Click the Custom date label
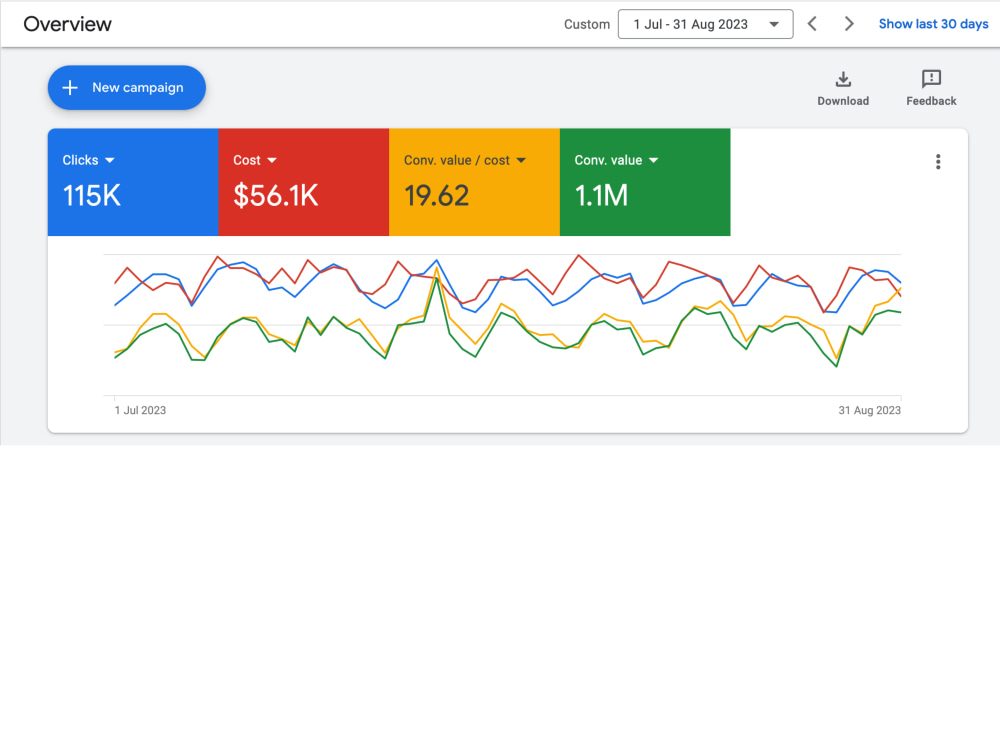 pyautogui.click(x=587, y=24)
